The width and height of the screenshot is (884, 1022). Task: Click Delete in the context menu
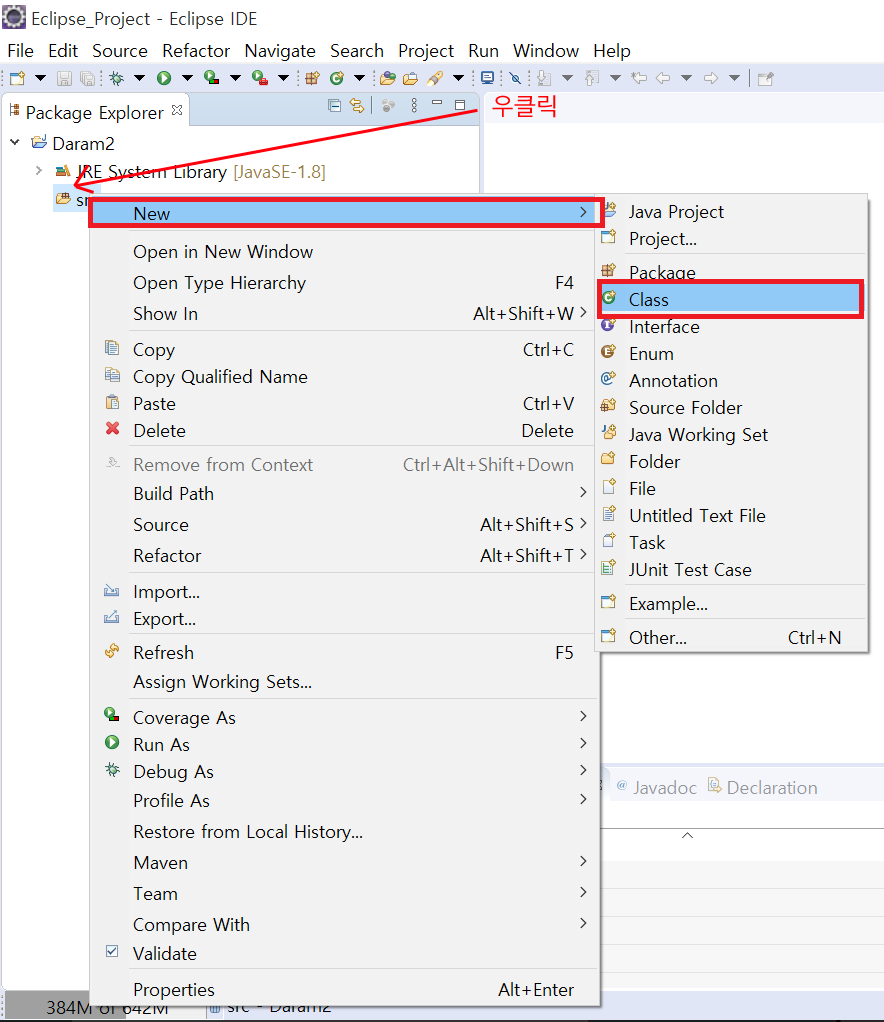click(344, 431)
